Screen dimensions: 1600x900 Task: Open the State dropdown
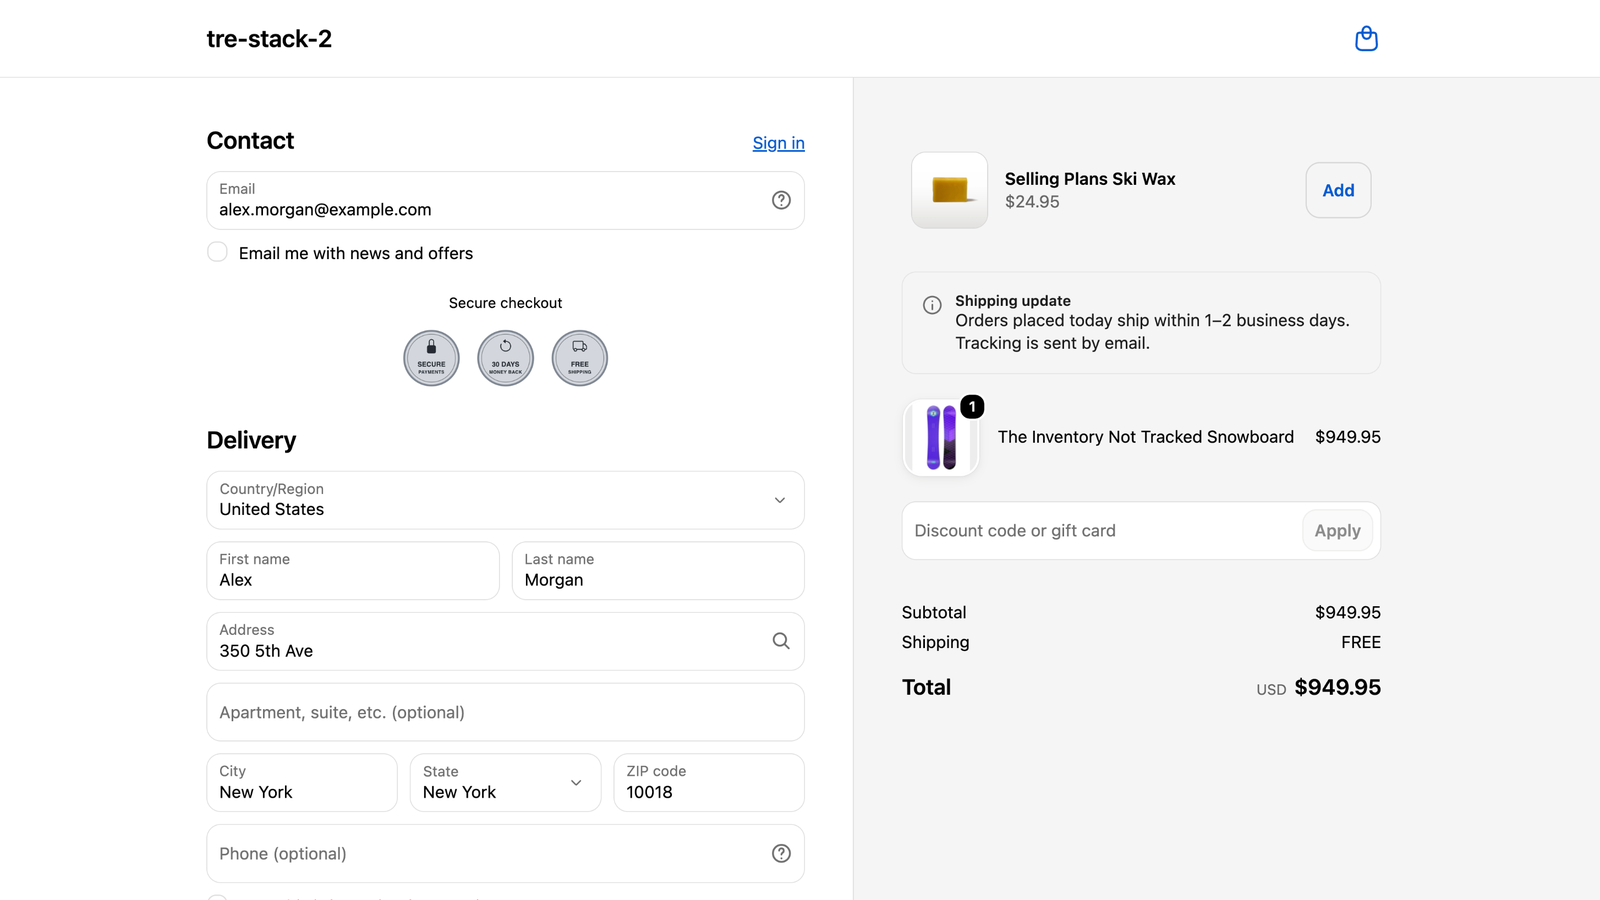pyautogui.click(x=505, y=783)
